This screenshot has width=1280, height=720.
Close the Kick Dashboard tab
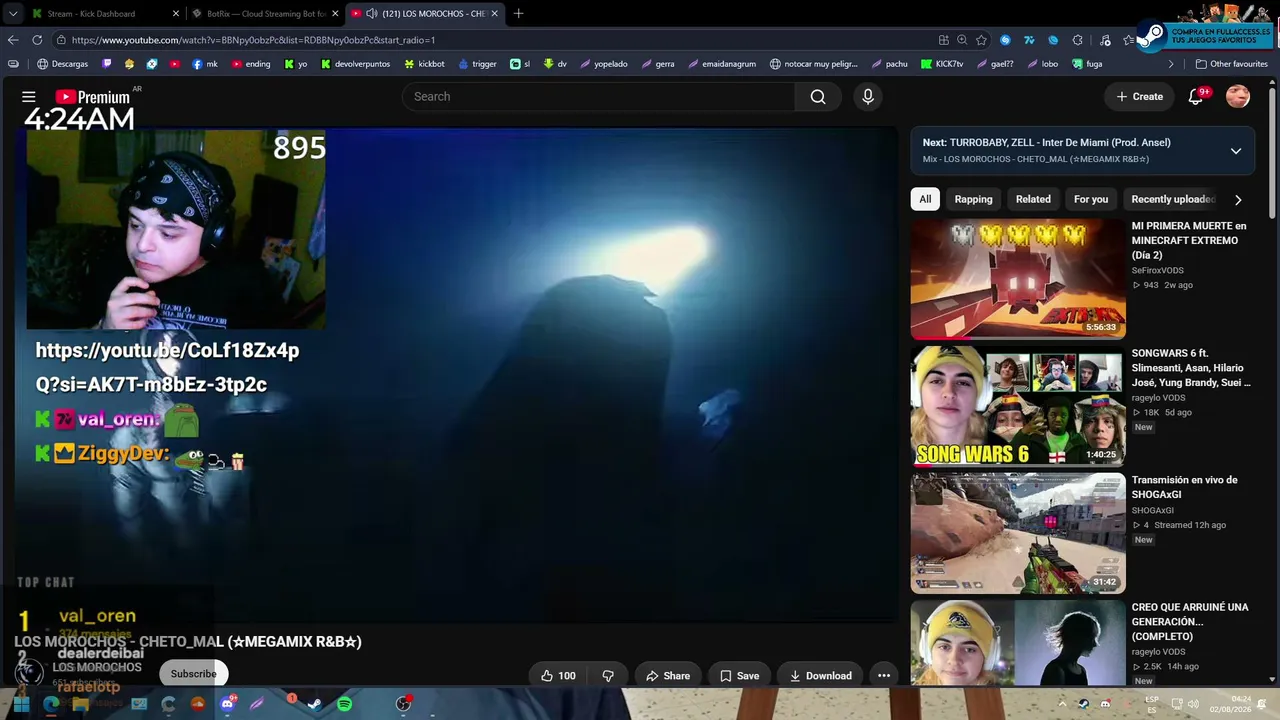(176, 14)
